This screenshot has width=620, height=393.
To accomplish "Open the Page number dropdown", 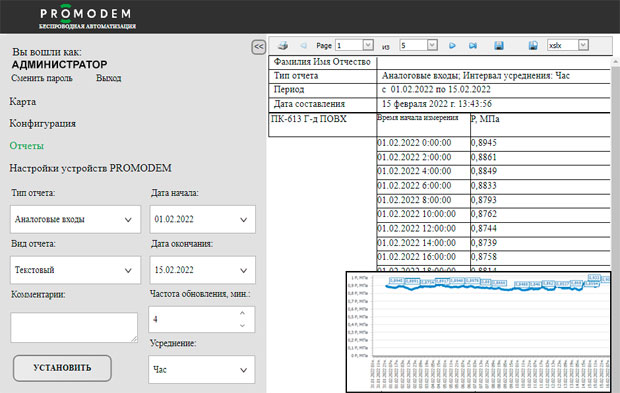I will [x=368, y=45].
